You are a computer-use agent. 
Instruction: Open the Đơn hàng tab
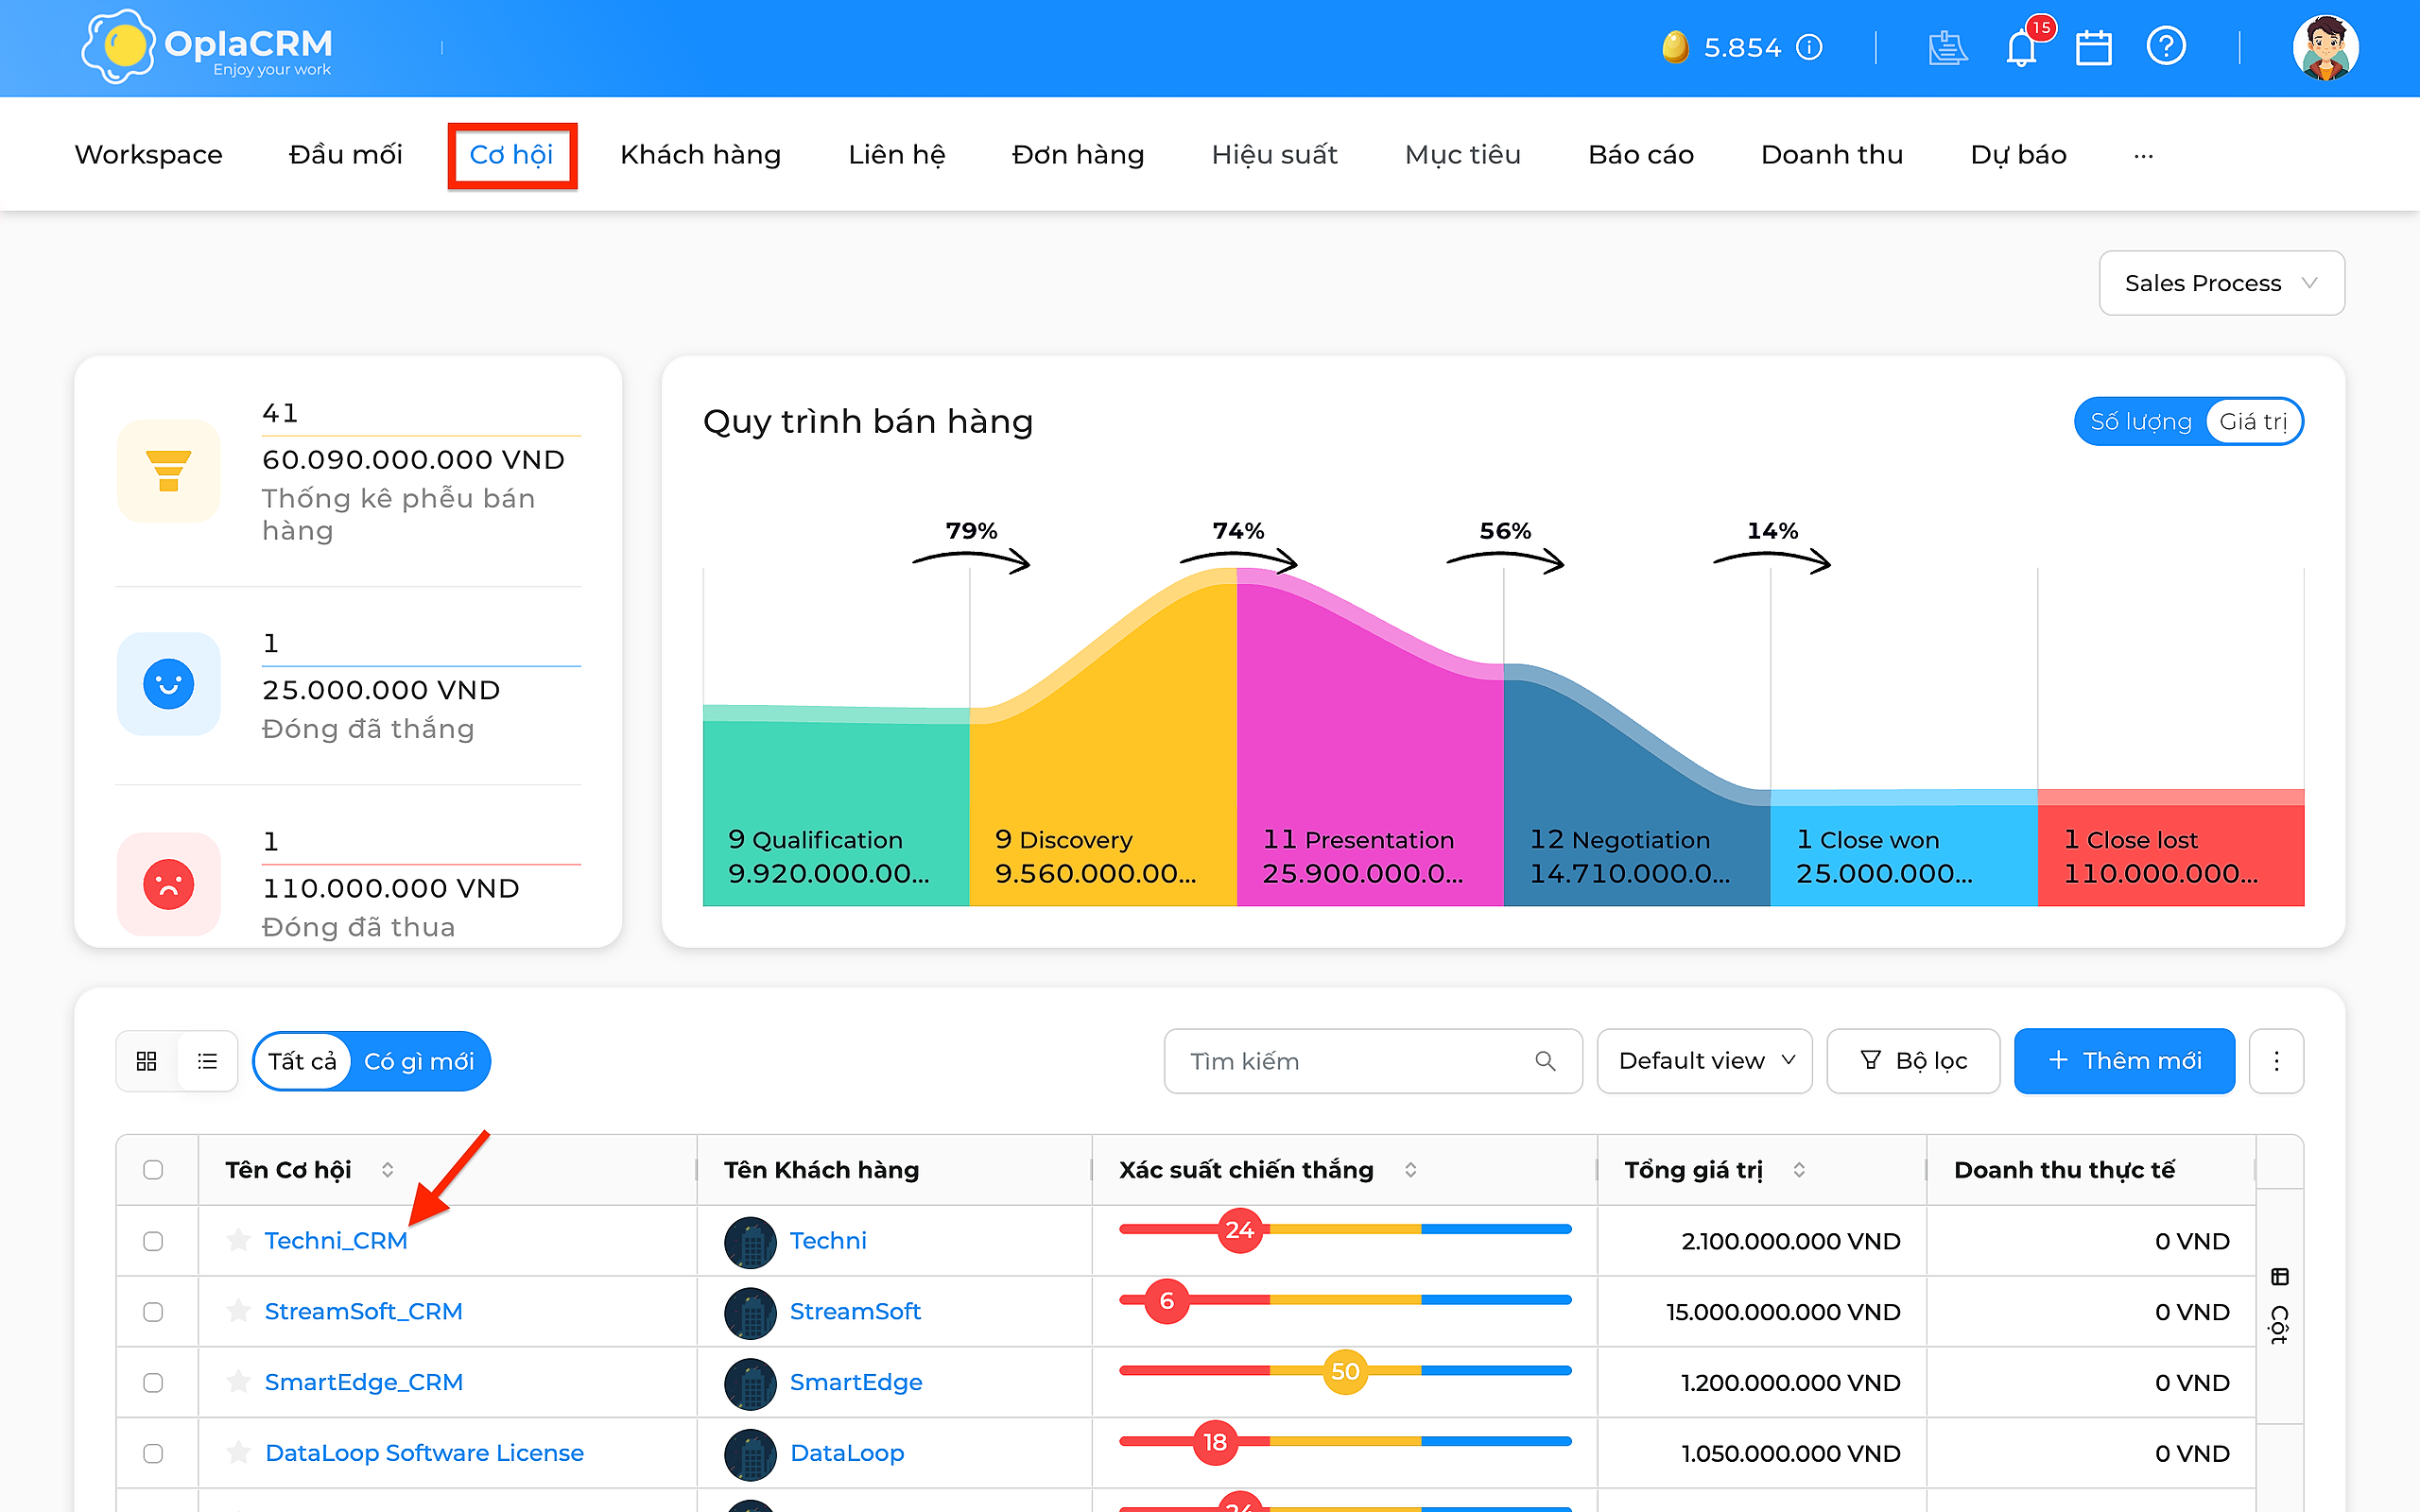tap(1078, 155)
